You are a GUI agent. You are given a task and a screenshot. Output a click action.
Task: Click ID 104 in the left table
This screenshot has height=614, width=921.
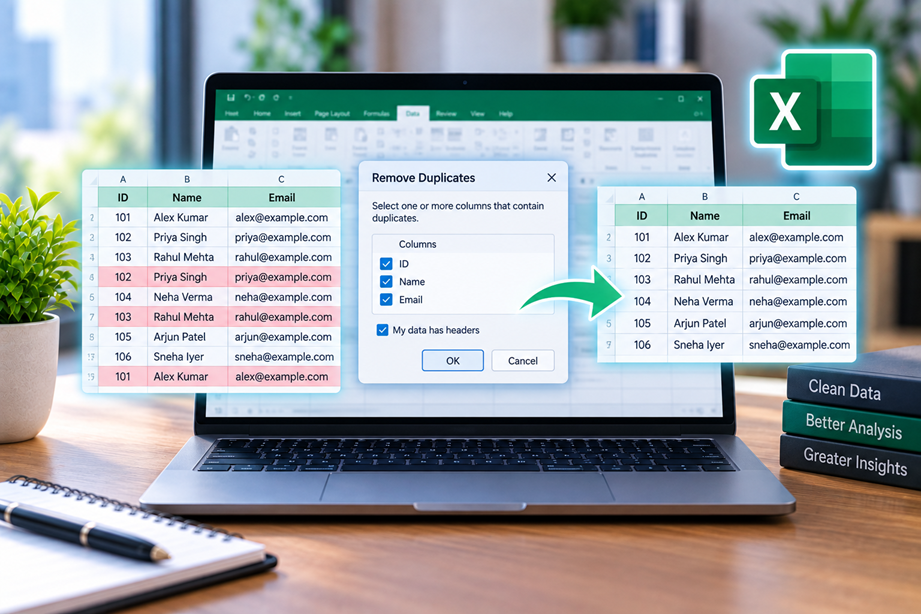coord(123,297)
